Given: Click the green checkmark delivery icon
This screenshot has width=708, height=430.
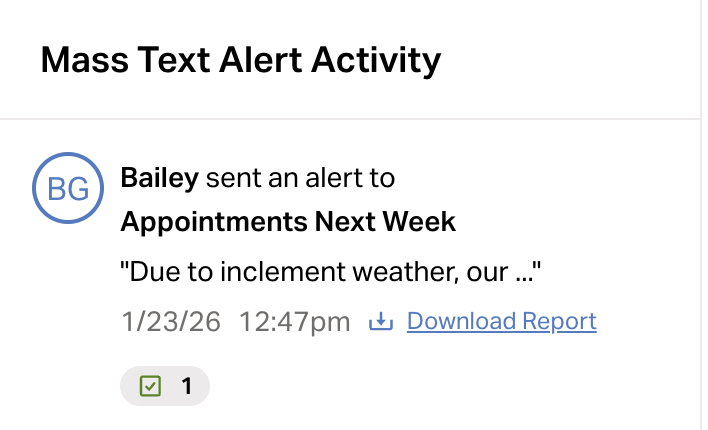Looking at the screenshot, I should 150,385.
